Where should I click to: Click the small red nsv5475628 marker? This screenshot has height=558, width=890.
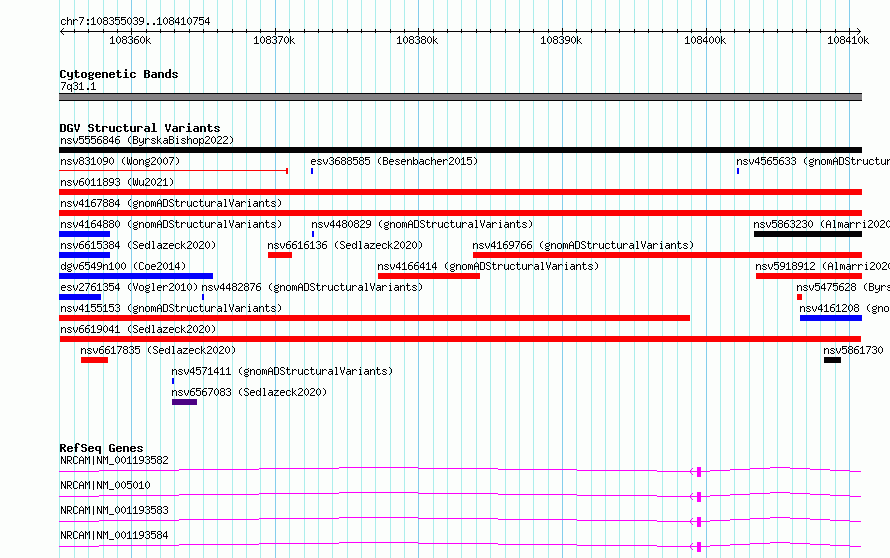tap(799, 297)
